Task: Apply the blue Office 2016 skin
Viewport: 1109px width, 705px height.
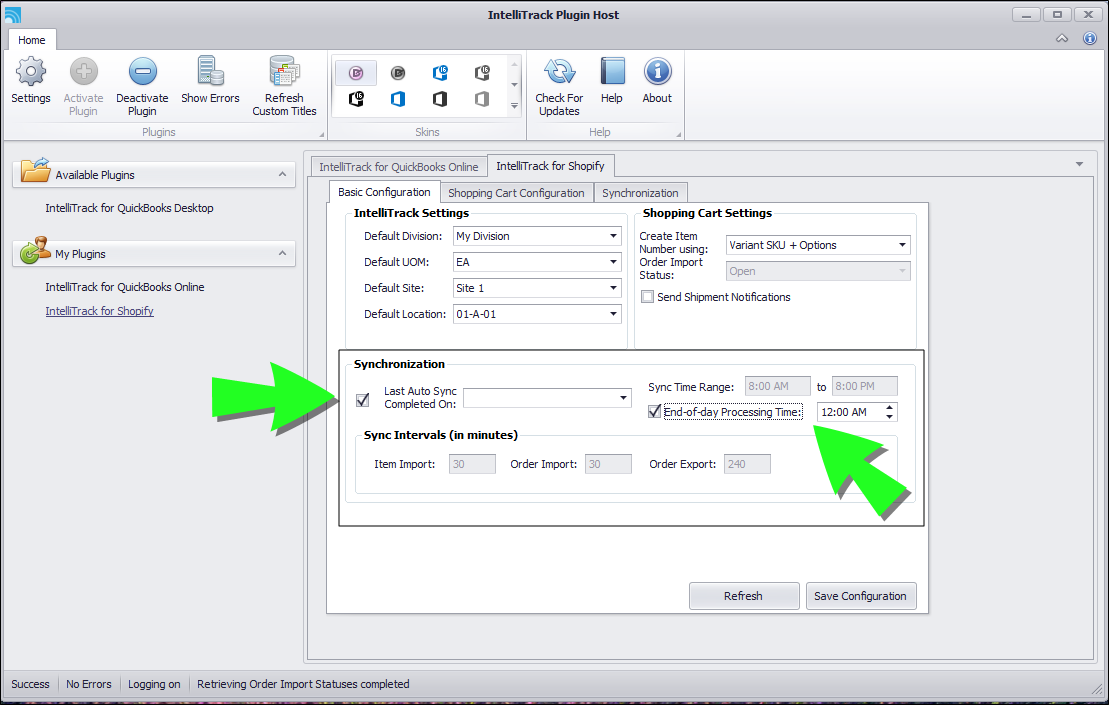Action: 440,72
